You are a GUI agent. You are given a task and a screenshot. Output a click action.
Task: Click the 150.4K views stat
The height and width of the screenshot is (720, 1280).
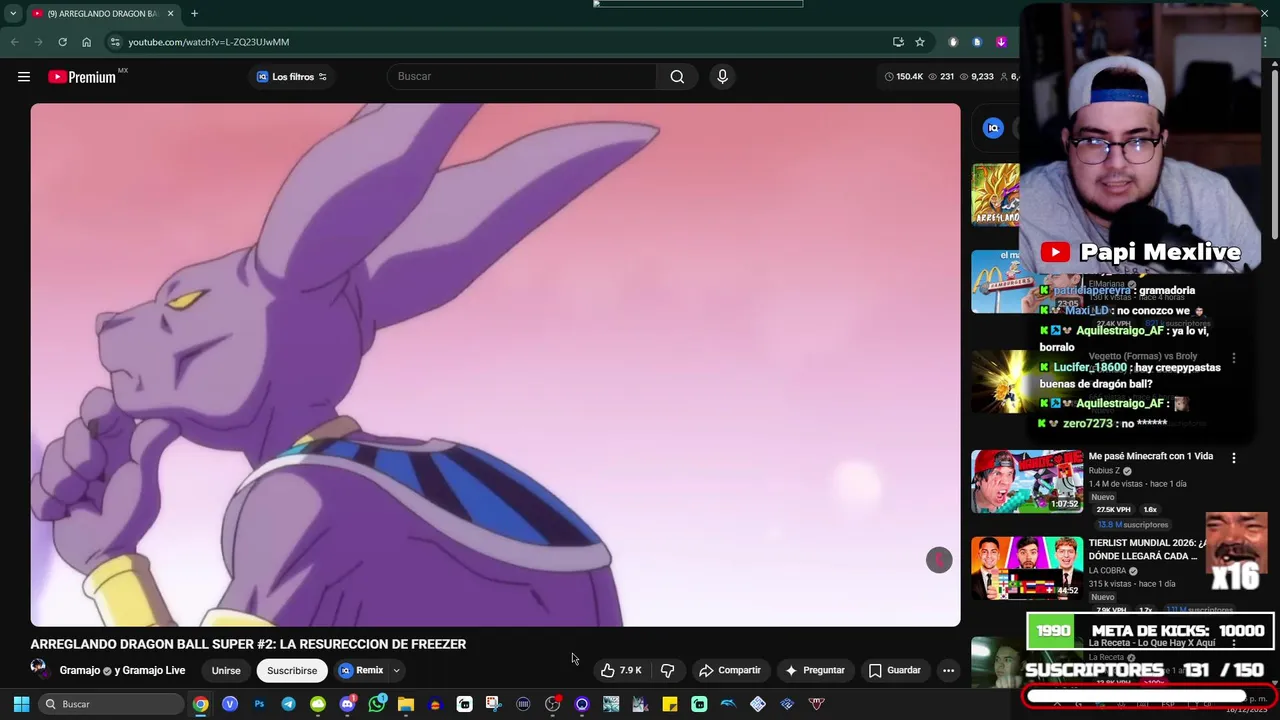(904, 77)
